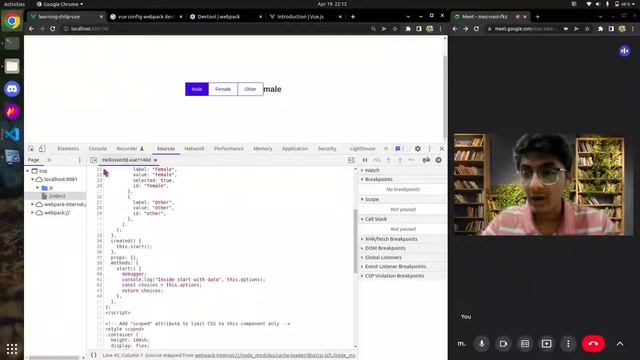Leave the call in the Meet window
This screenshot has width=640, height=360.
click(x=593, y=344)
